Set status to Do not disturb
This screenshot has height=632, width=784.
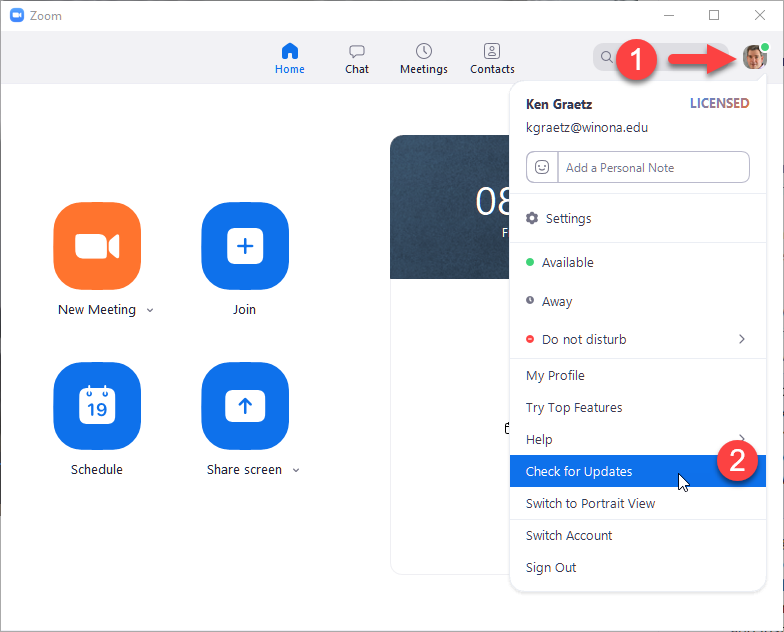tap(583, 340)
